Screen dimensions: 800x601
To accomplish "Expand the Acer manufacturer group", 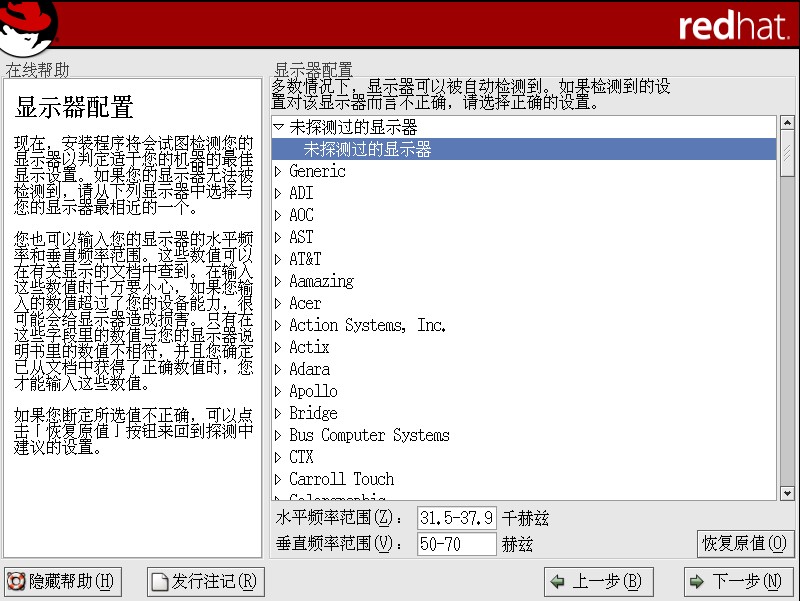I will [x=278, y=303].
